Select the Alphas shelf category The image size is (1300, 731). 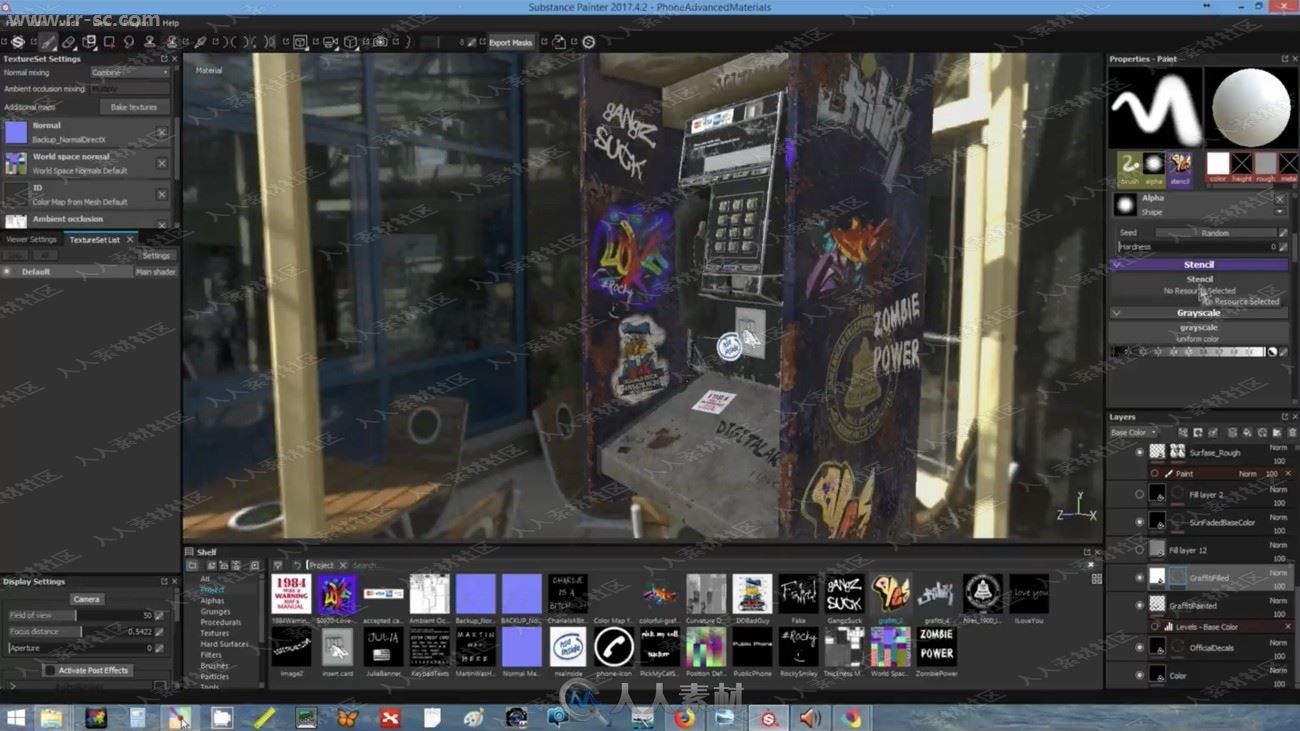(x=212, y=601)
